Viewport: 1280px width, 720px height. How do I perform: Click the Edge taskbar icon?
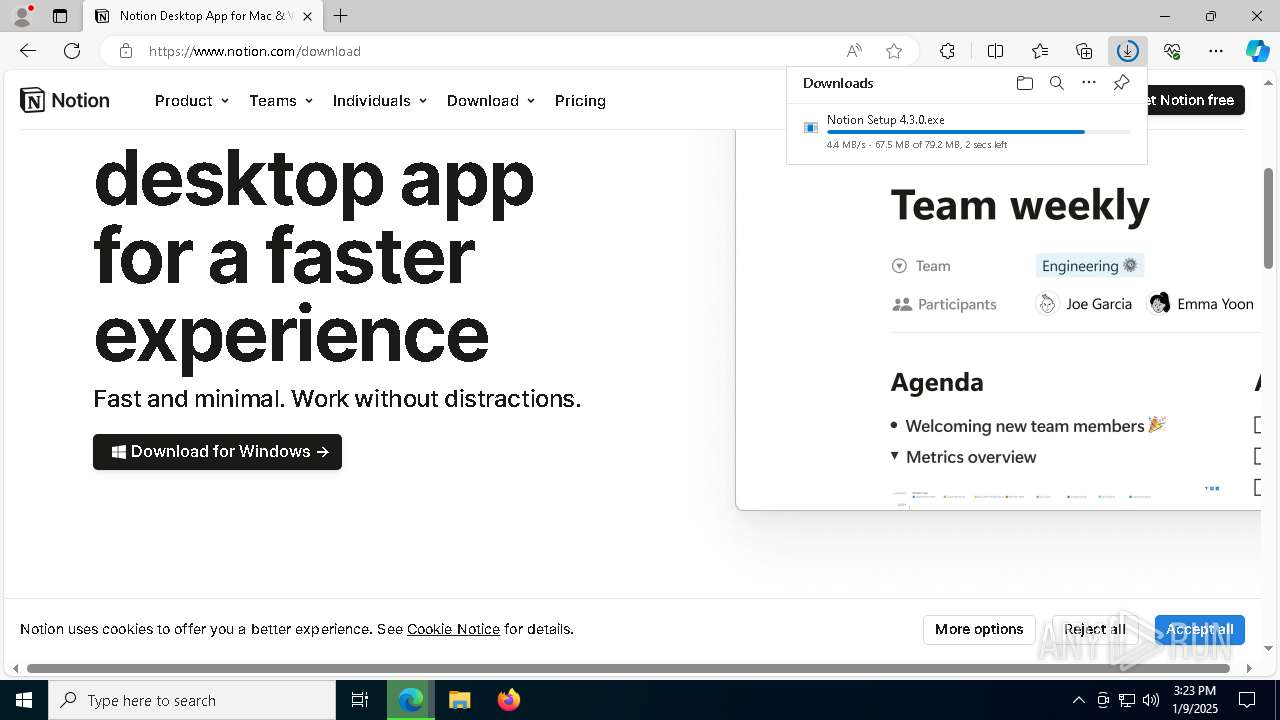click(411, 700)
